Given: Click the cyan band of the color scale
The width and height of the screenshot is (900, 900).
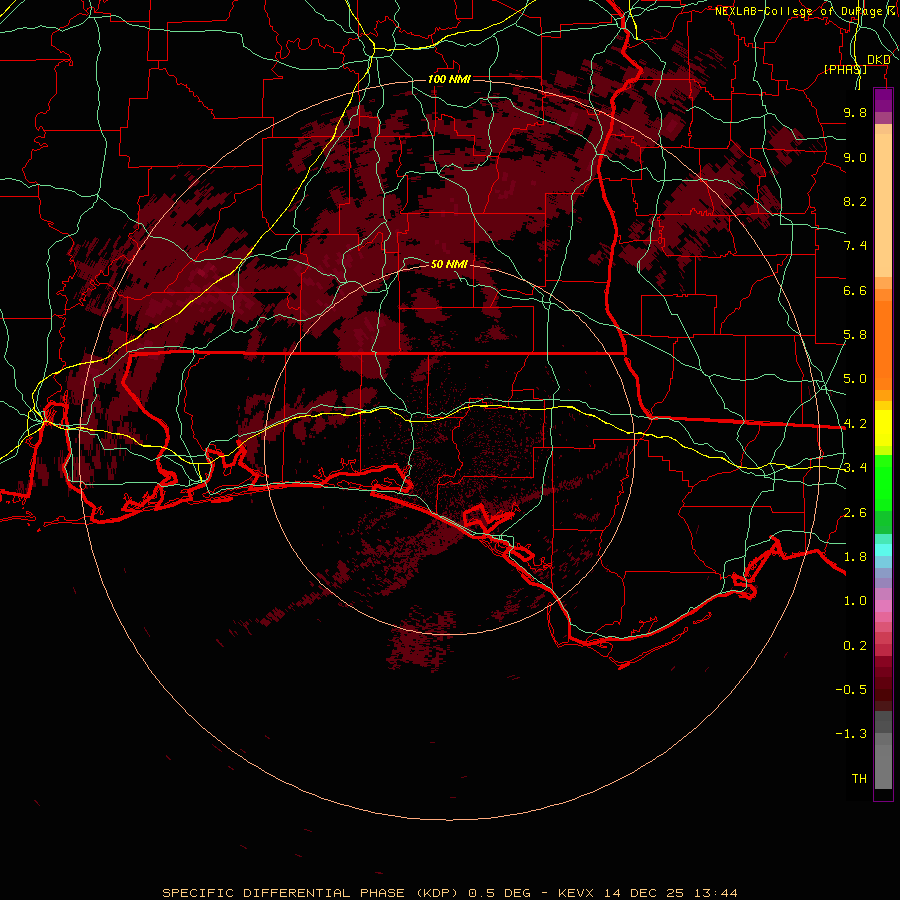Looking at the screenshot, I should (883, 550).
